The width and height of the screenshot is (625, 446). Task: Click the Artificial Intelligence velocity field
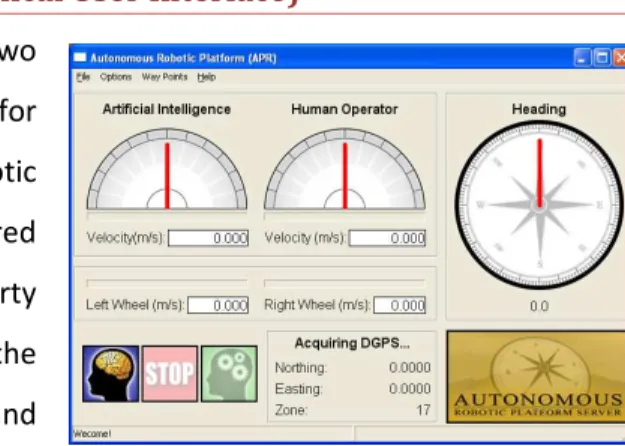click(x=208, y=238)
